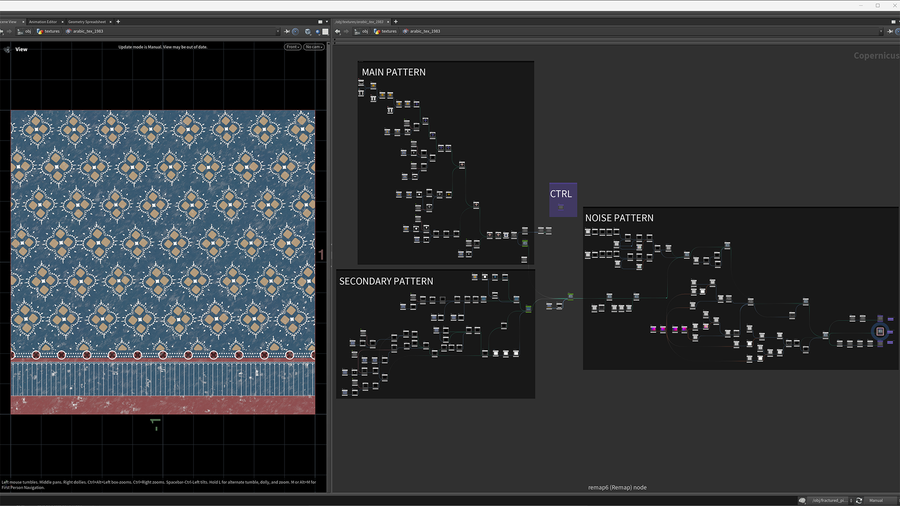This screenshot has width=900, height=506.
Task: Click the refresh icon in status bar
Action: [x=858, y=500]
